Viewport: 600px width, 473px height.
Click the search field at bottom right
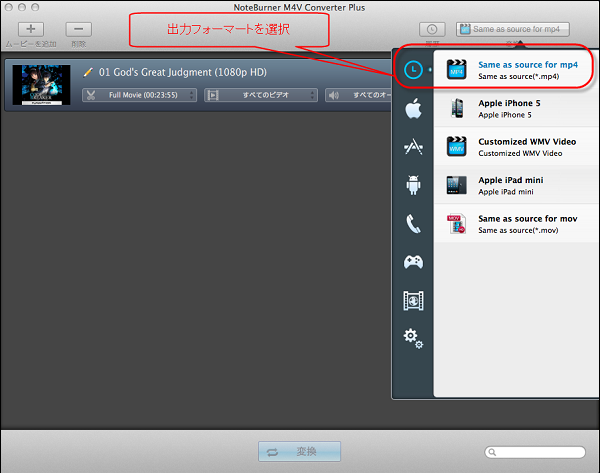(535, 452)
